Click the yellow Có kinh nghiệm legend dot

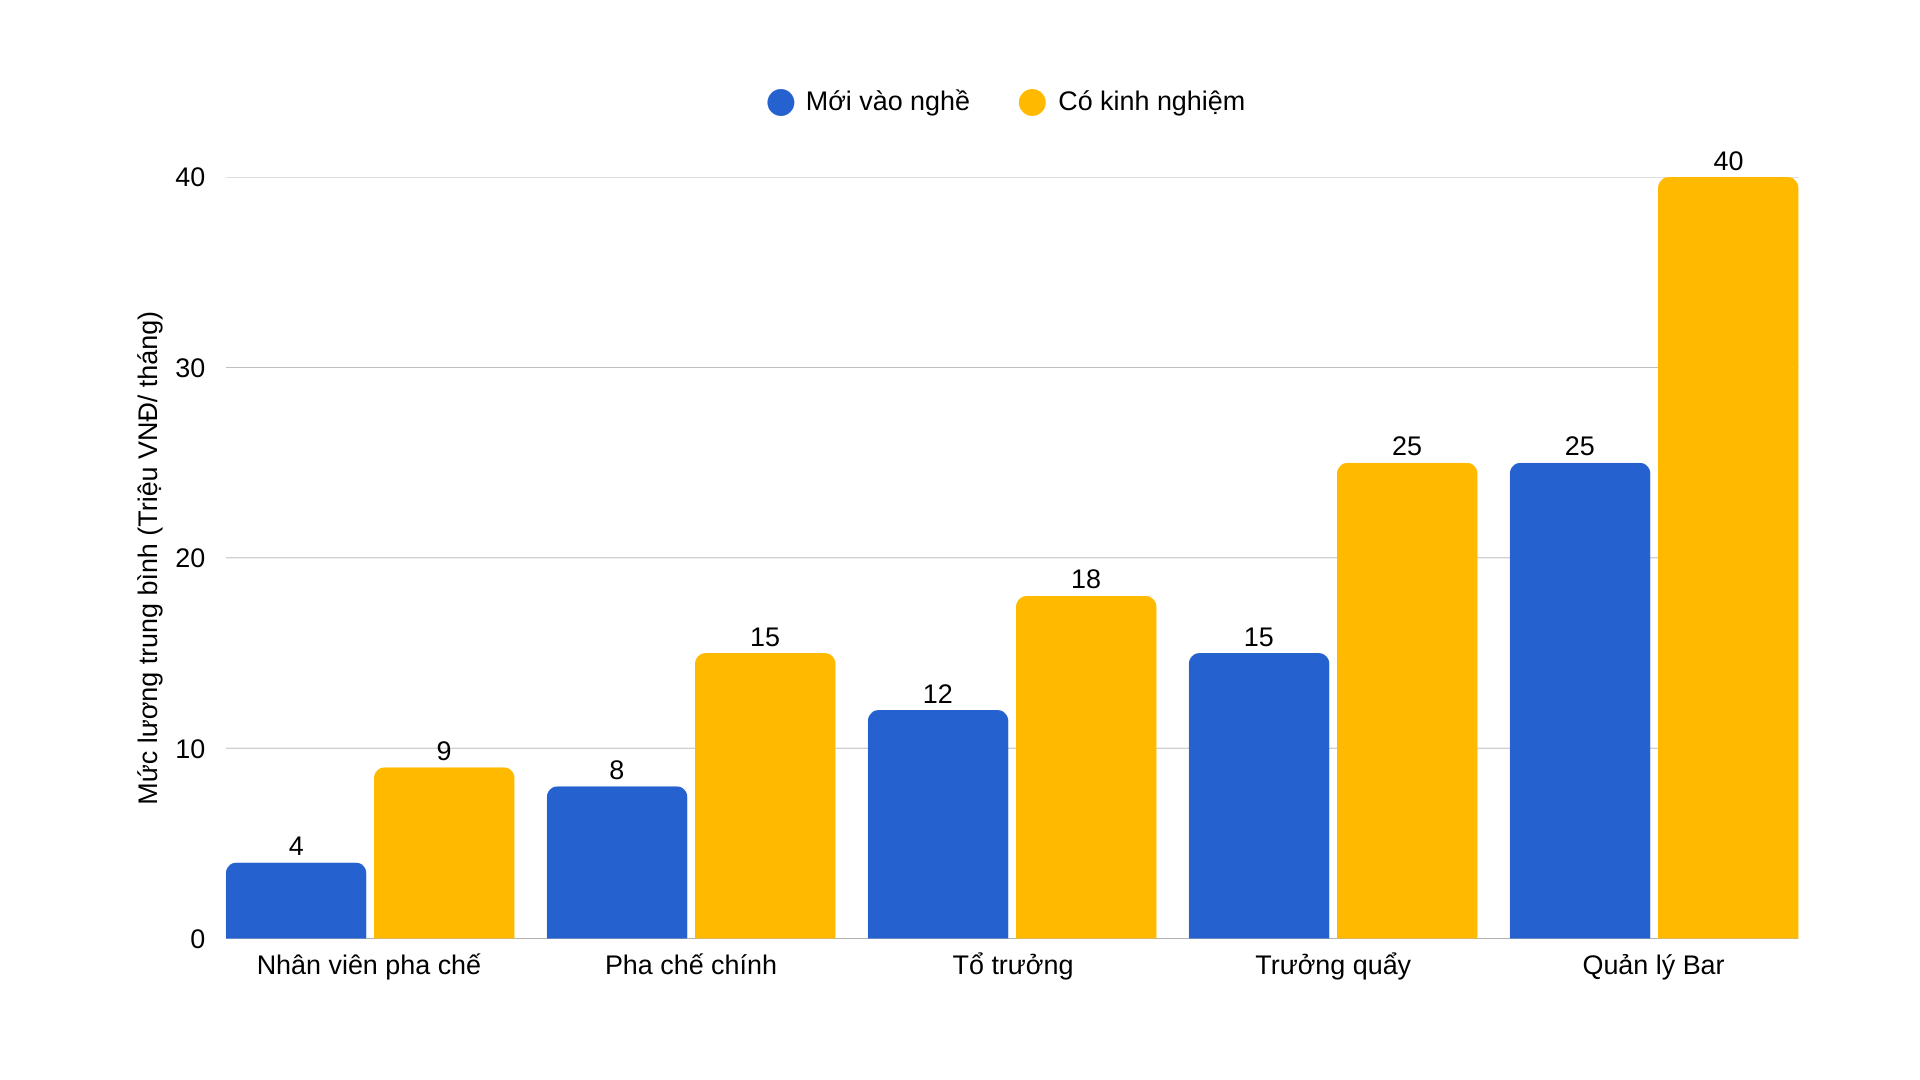[x=1032, y=102]
